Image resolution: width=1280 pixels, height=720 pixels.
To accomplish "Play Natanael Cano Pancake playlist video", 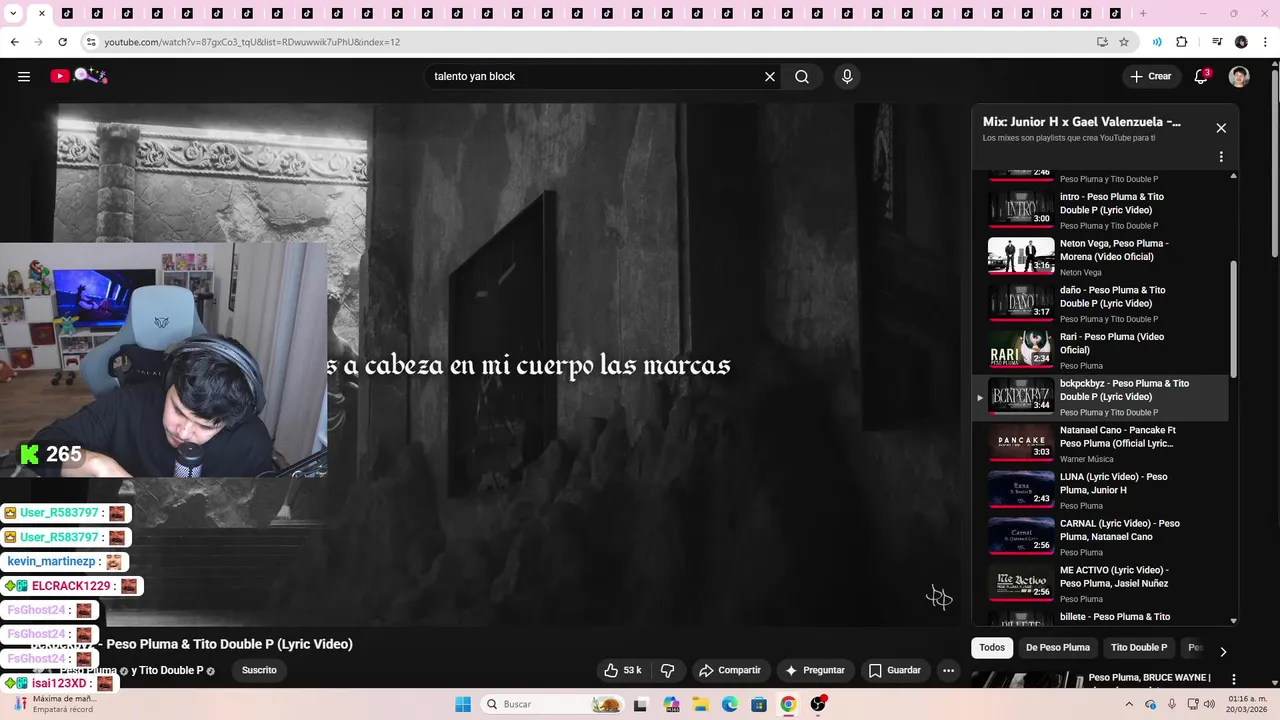I will coord(1100,443).
